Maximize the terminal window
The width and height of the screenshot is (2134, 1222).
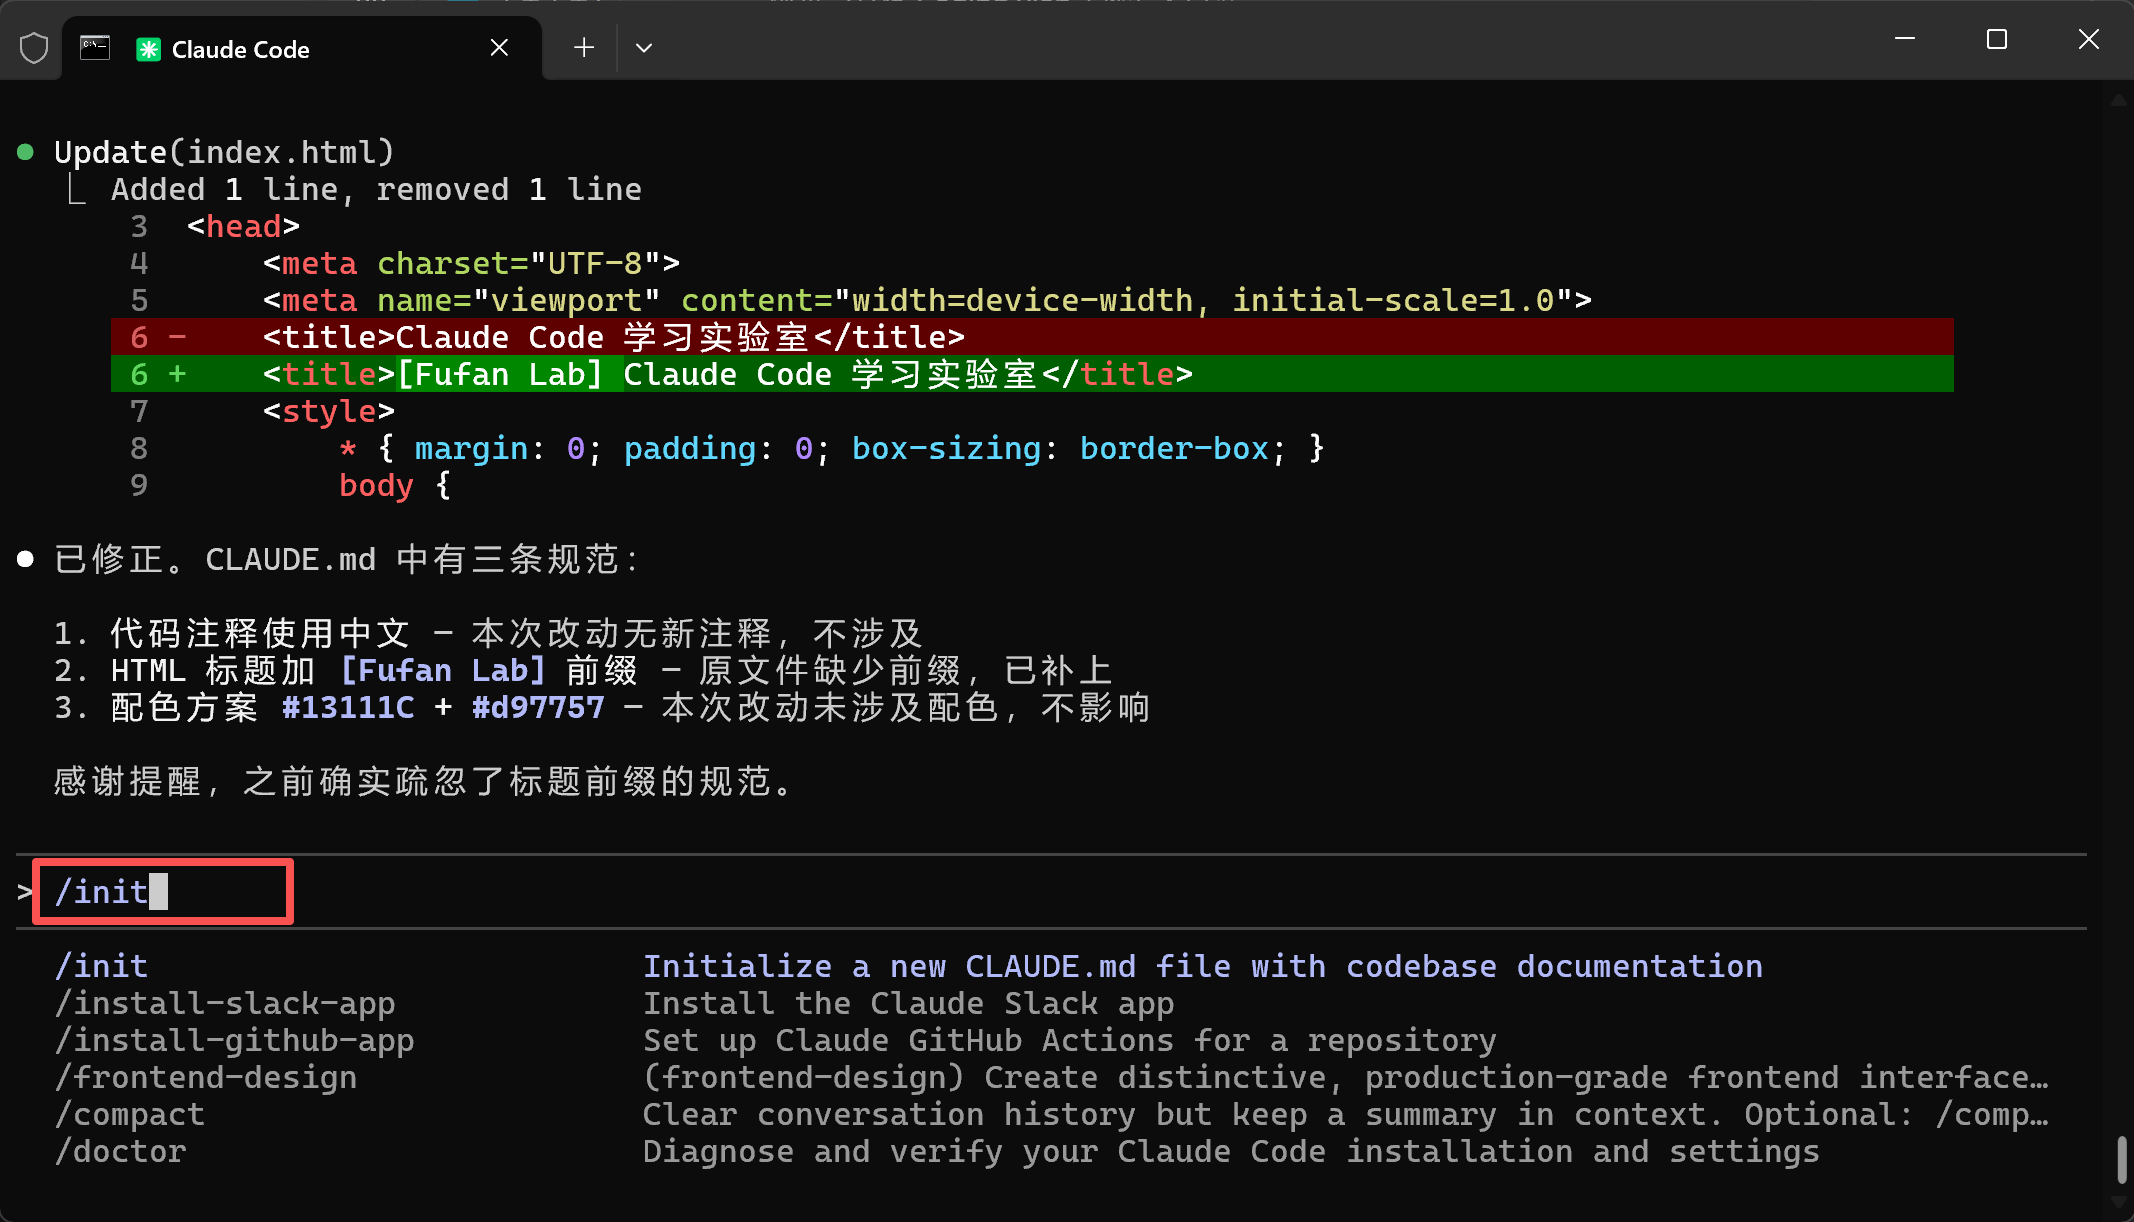click(x=1997, y=39)
